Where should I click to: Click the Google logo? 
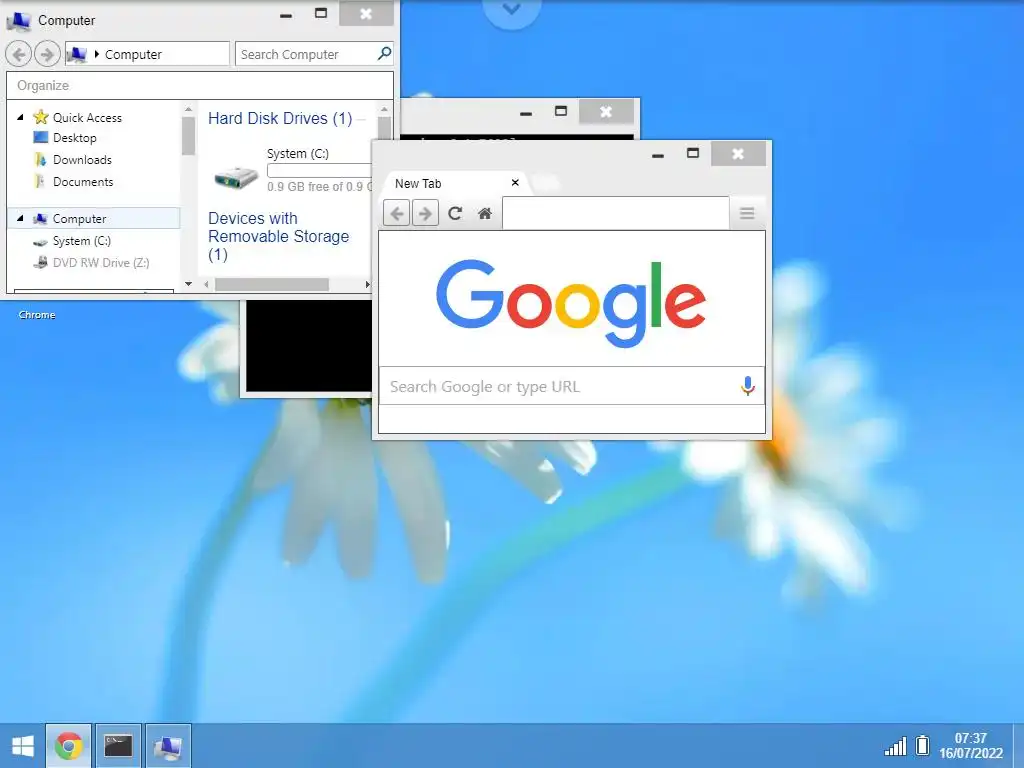(571, 302)
